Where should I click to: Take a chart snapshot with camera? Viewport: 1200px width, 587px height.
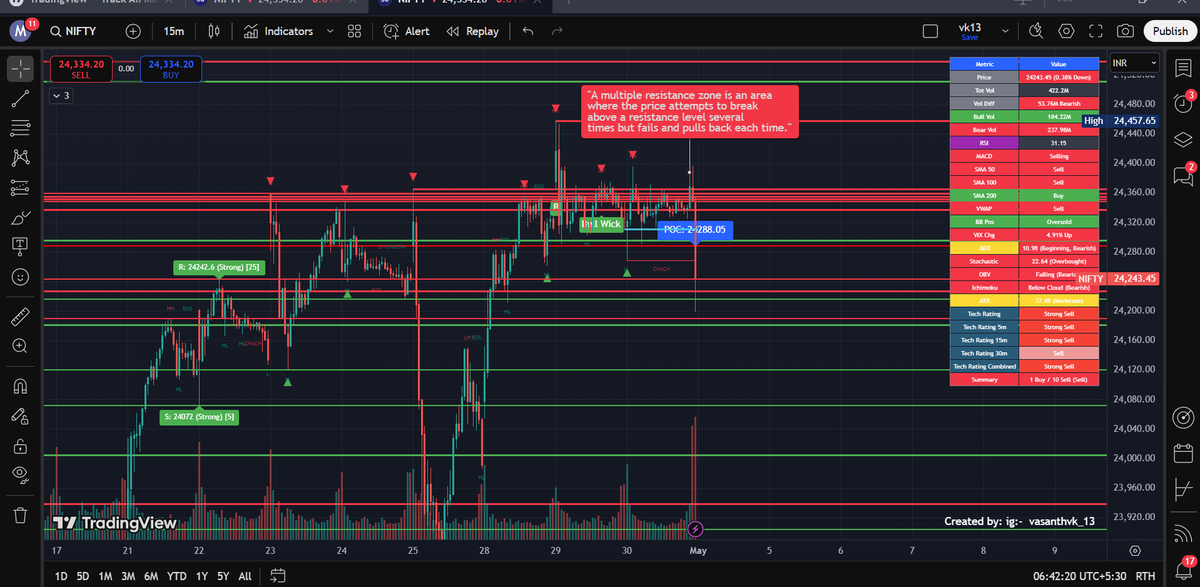(1126, 31)
